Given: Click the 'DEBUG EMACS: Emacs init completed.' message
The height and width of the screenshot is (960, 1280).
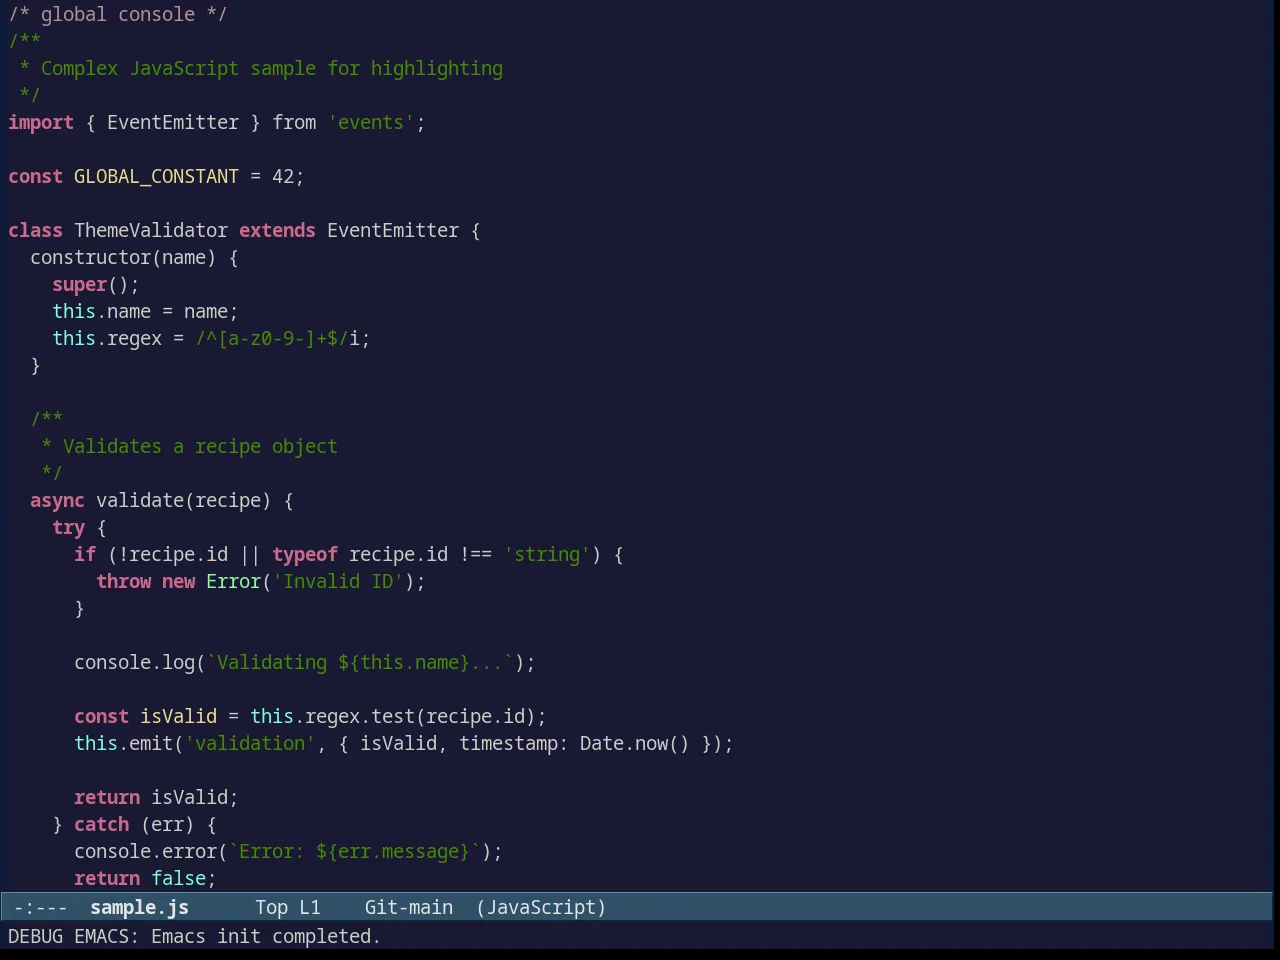Looking at the screenshot, I should click(194, 936).
